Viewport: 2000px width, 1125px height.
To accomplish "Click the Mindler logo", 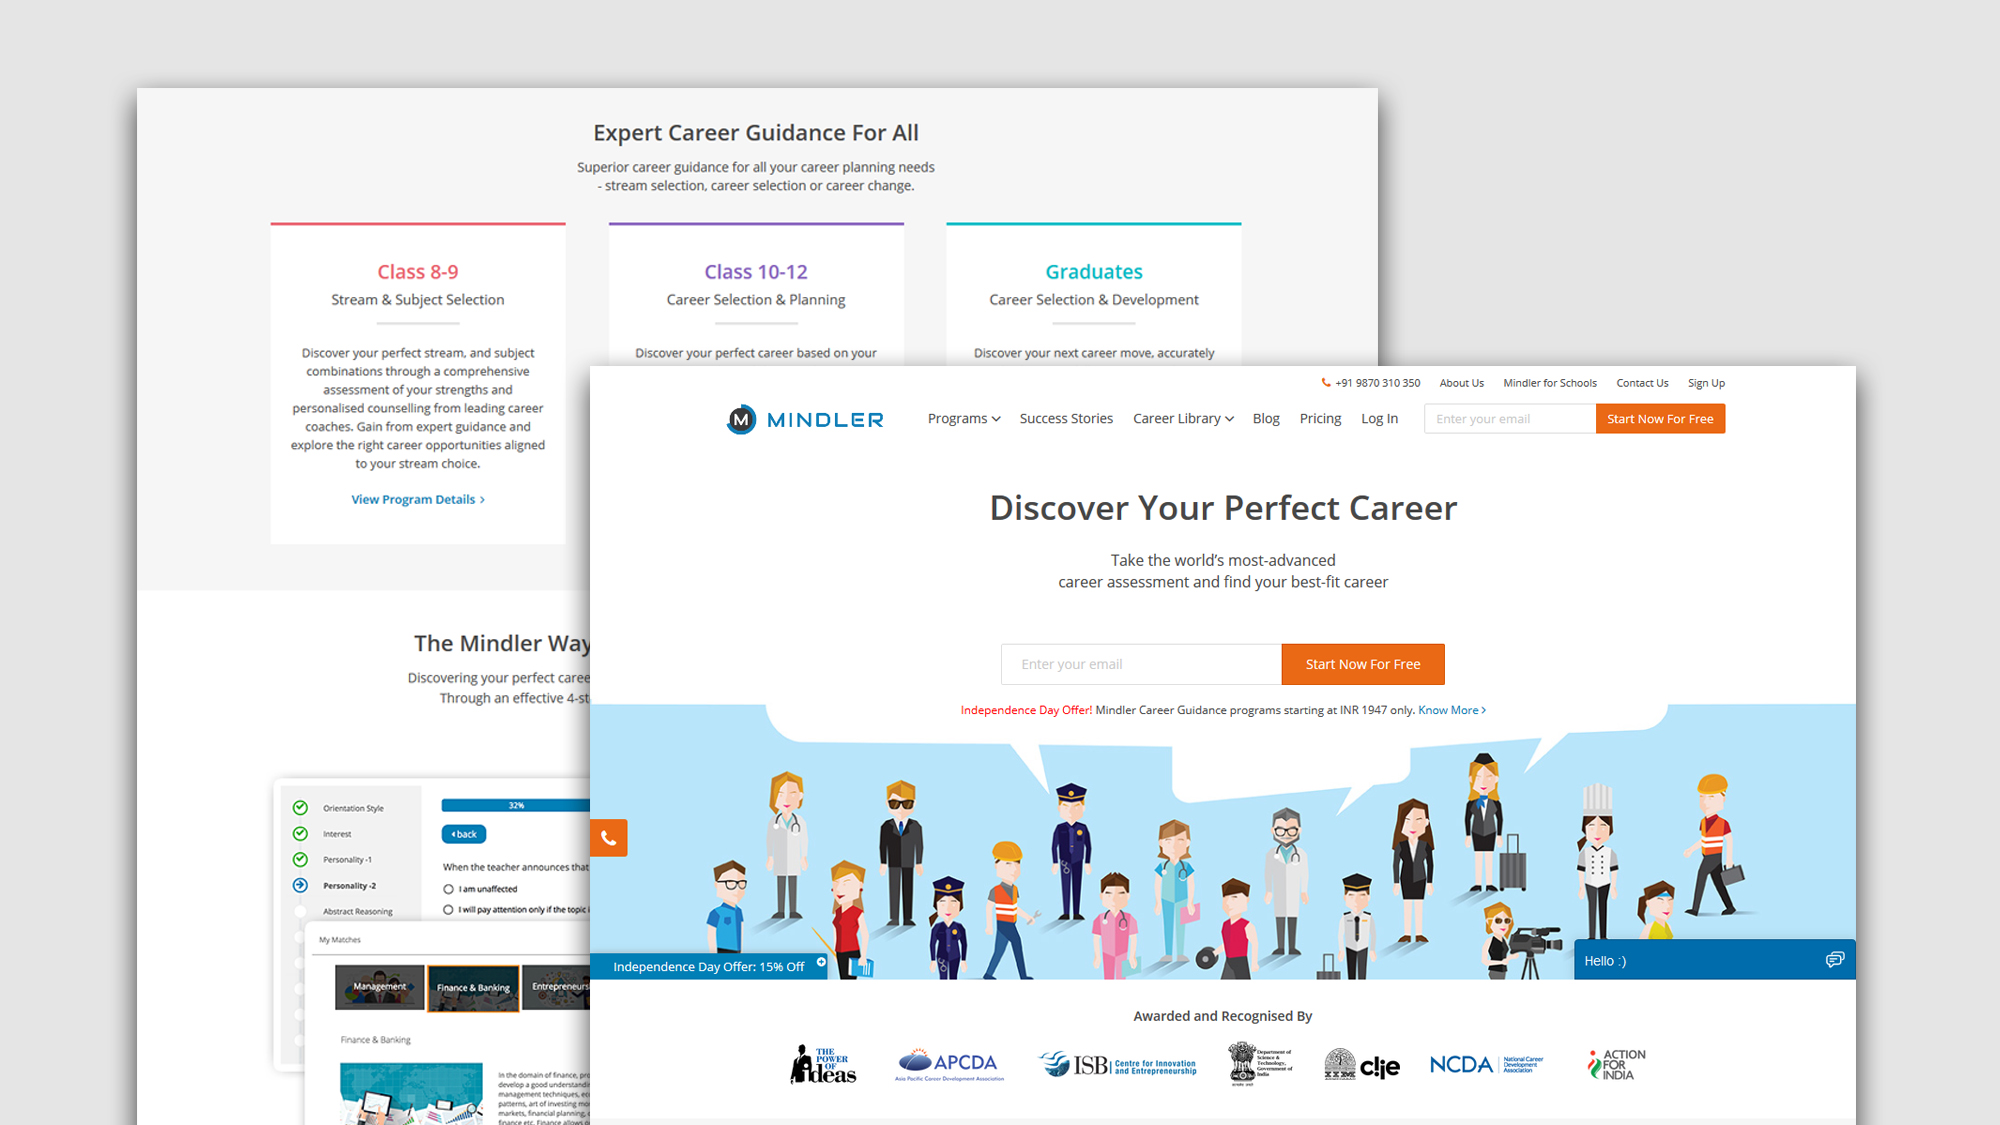I will tap(805, 420).
